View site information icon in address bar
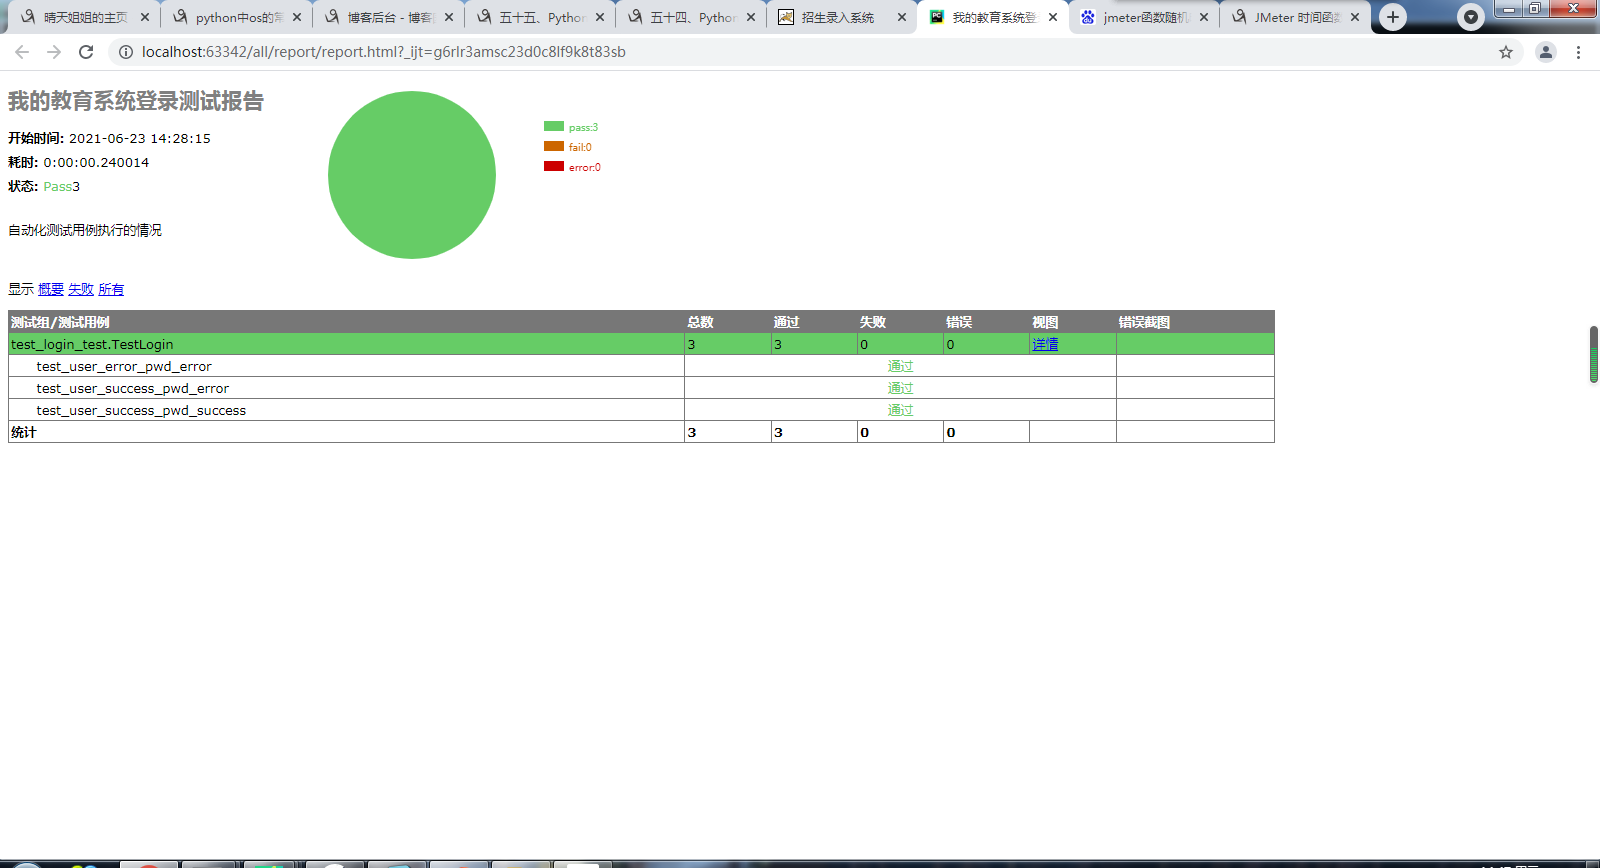Viewport: 1600px width, 868px height. 126,52
